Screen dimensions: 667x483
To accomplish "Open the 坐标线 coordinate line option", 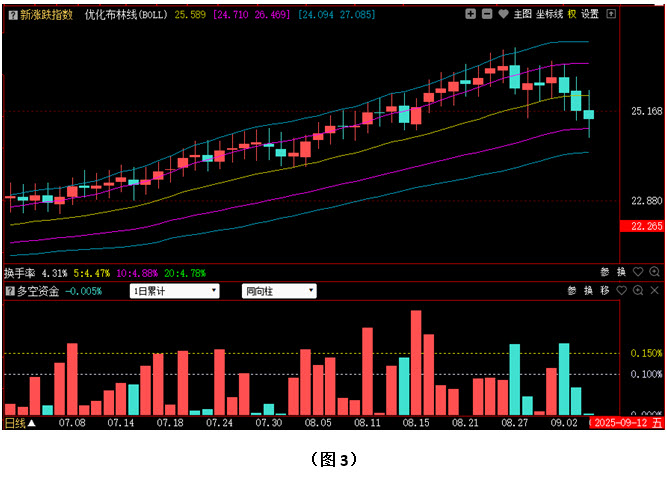I will pyautogui.click(x=549, y=14).
